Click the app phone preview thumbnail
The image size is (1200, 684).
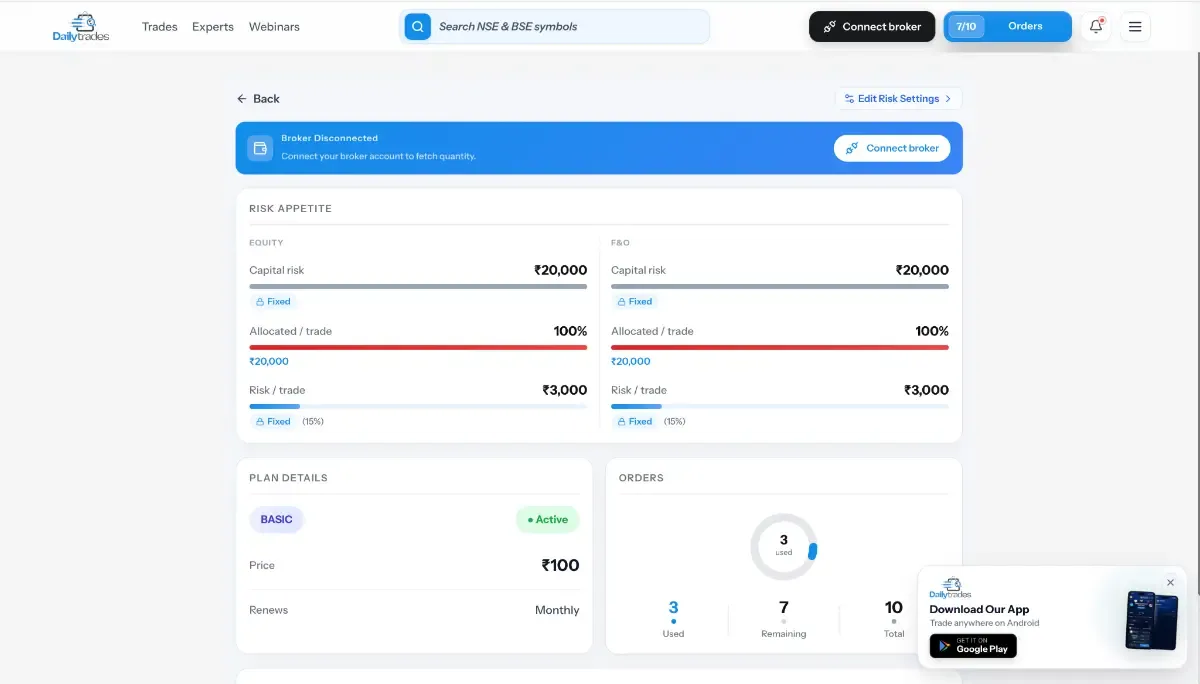[1152, 620]
